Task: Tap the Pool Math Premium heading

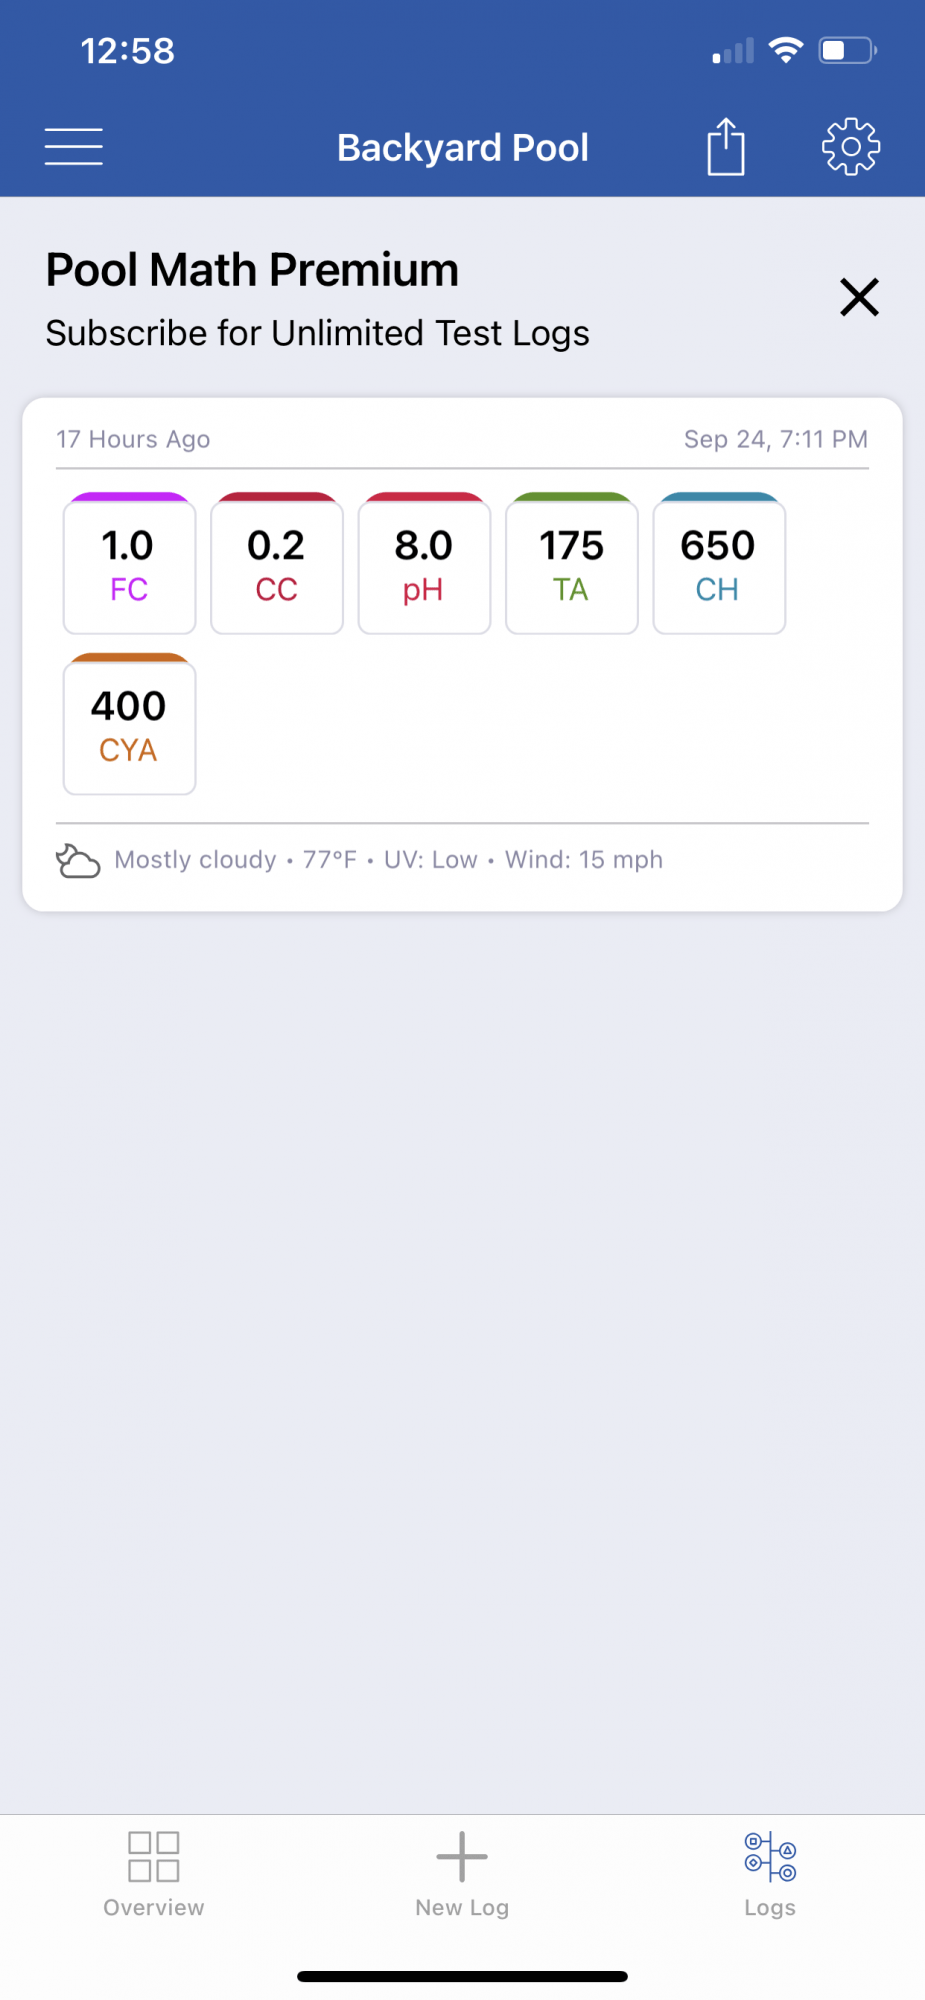Action: 253,270
